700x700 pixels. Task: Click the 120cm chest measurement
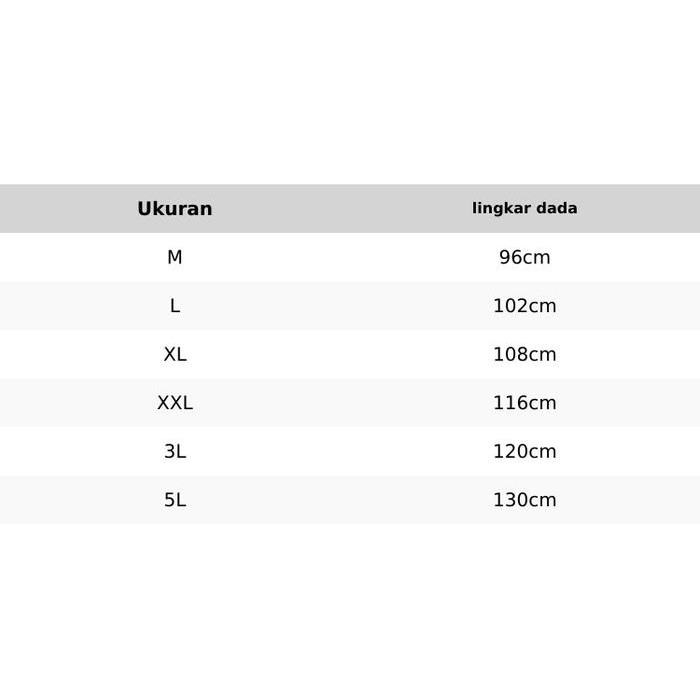pos(524,451)
